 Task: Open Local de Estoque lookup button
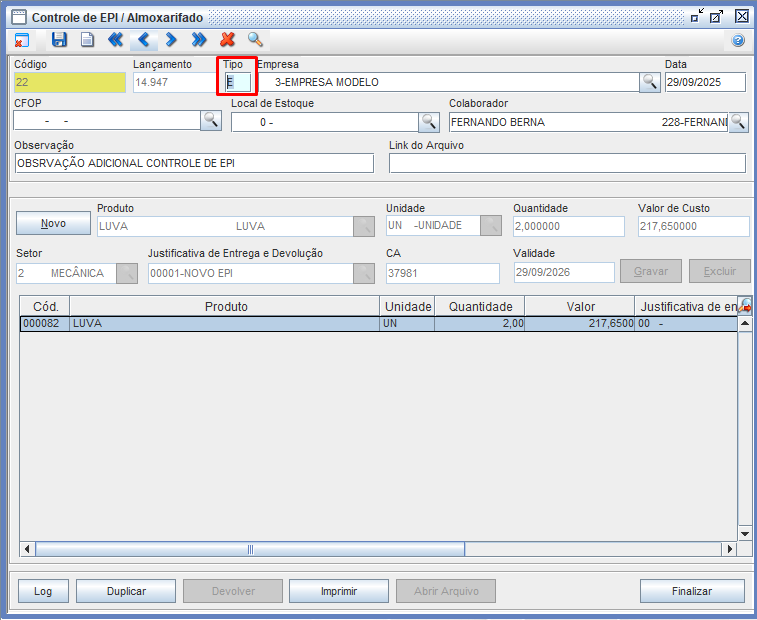pyautogui.click(x=429, y=122)
